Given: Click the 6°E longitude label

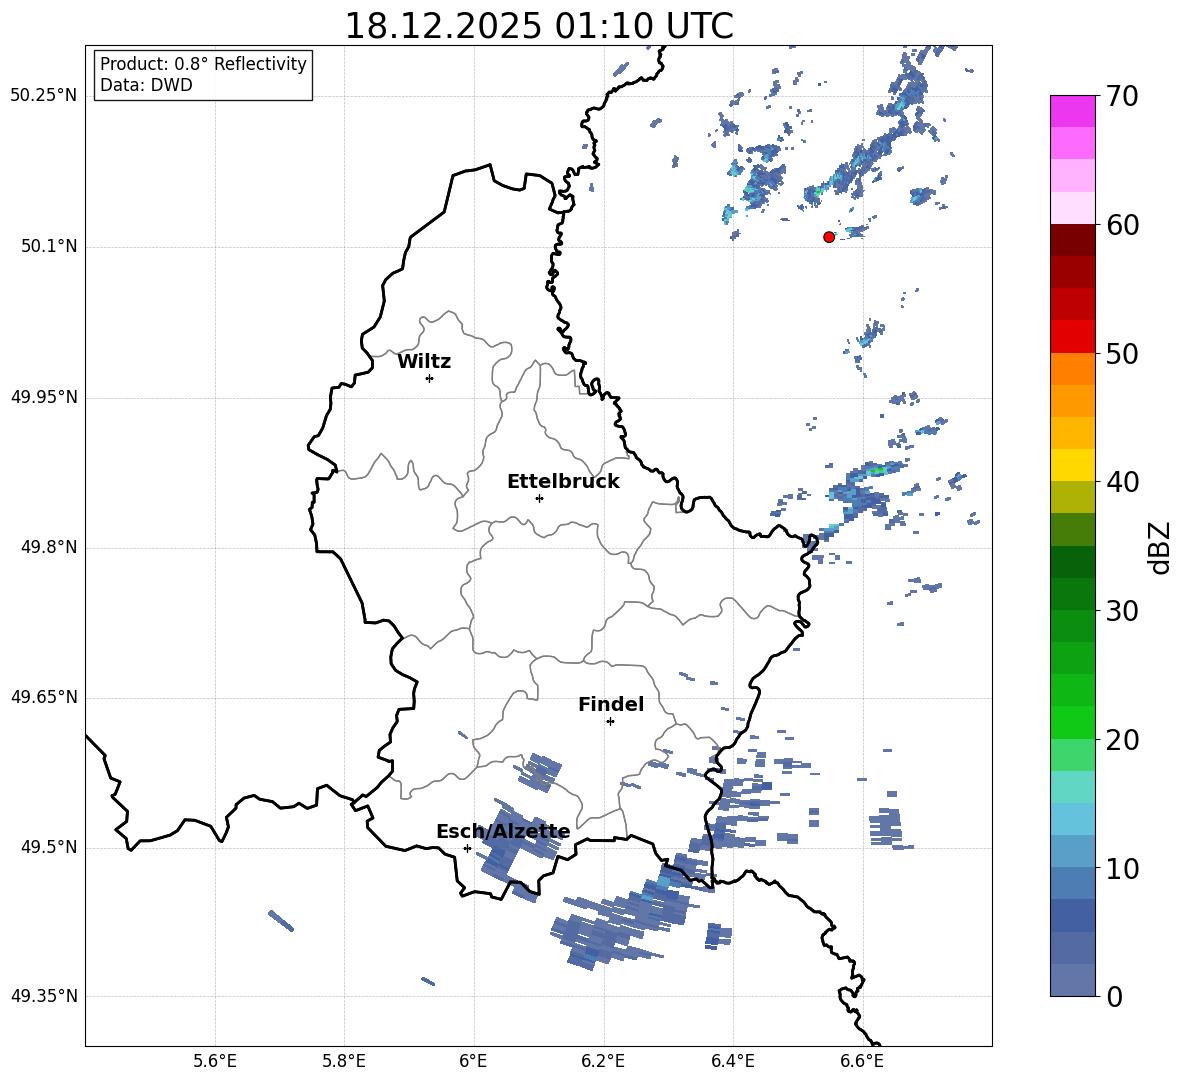Looking at the screenshot, I should tap(473, 1061).
